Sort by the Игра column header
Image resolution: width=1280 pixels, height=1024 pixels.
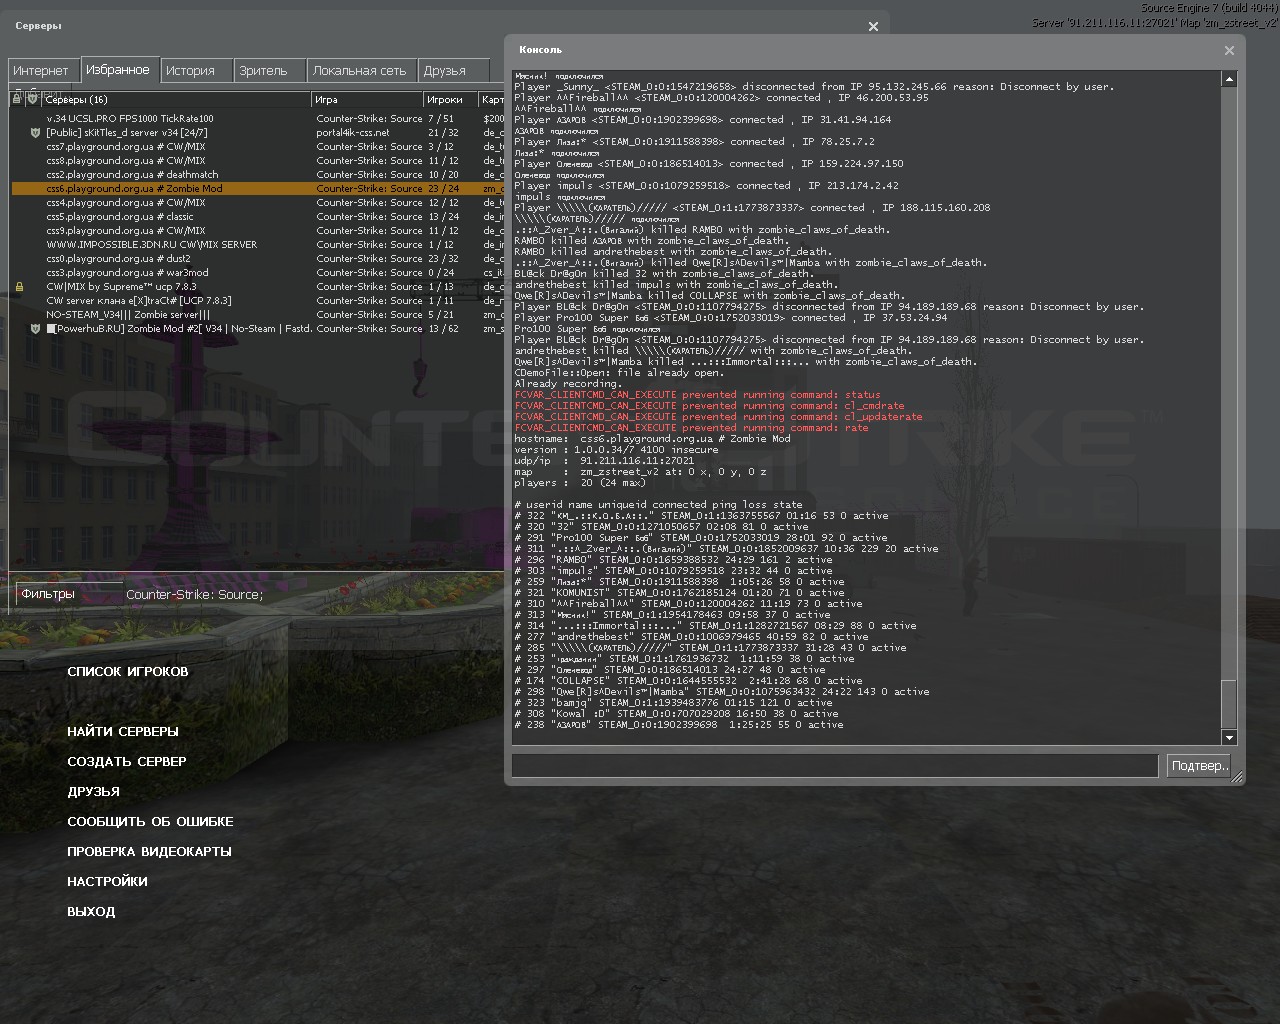tap(368, 99)
